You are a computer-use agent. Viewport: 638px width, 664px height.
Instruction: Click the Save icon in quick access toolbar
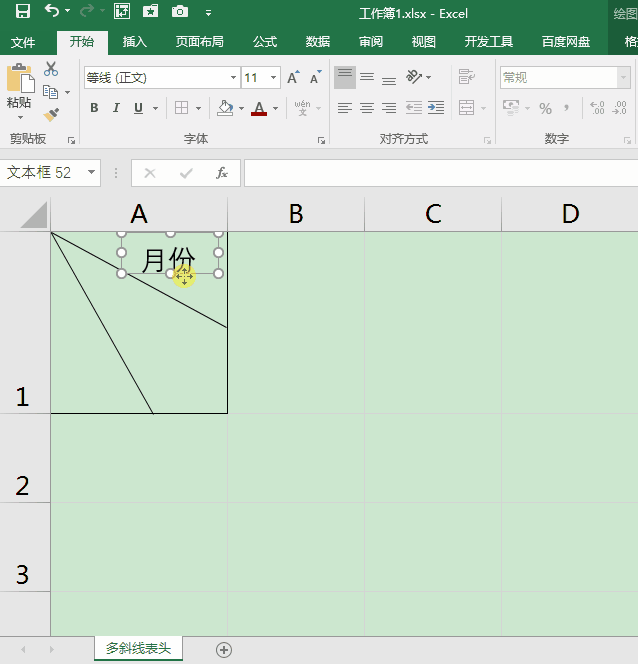tap(22, 11)
